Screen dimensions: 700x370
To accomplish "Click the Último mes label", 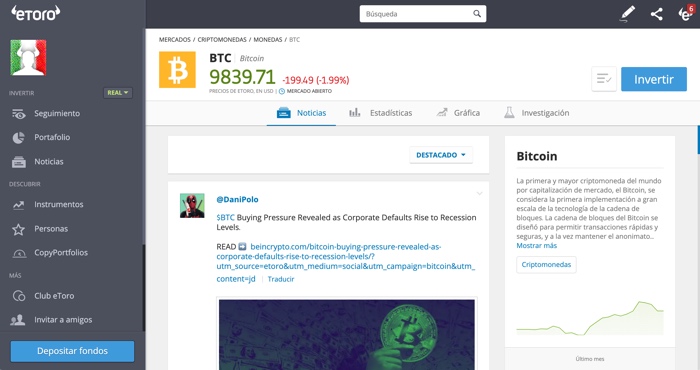I will tap(590, 359).
